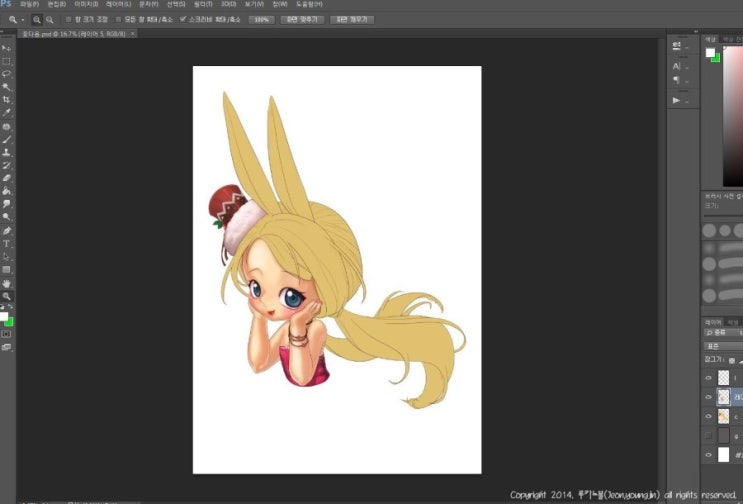Hide the yellow hair layer eye icon
The height and width of the screenshot is (504, 743).
coord(708,416)
